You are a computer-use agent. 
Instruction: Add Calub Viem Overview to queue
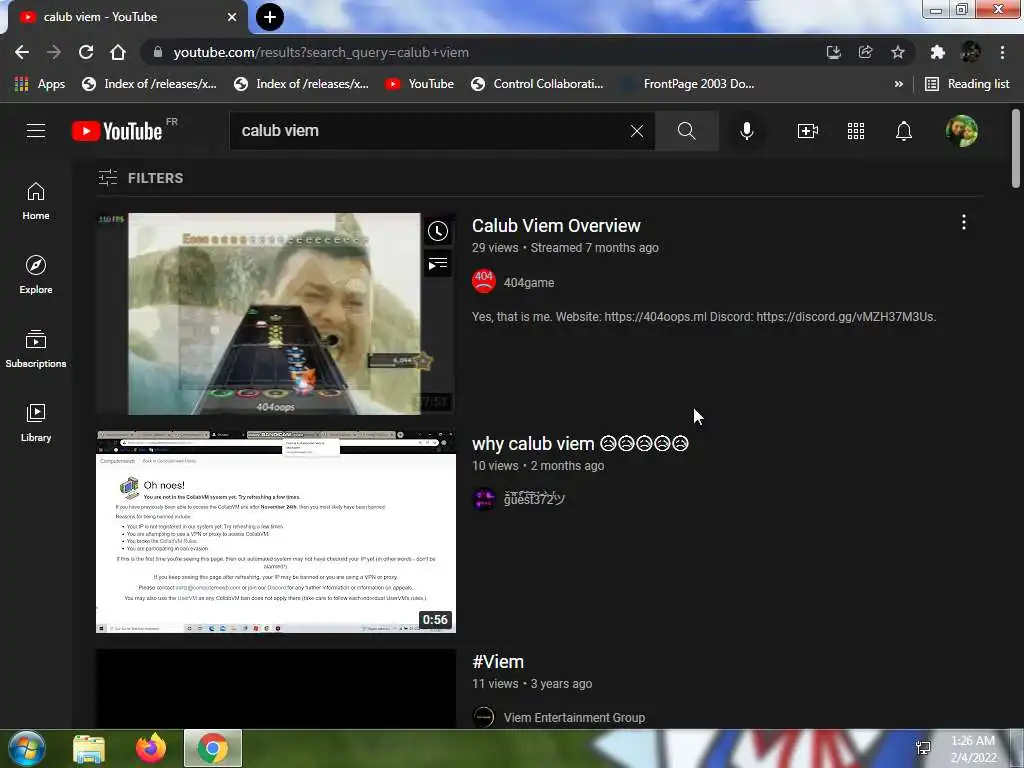click(438, 264)
